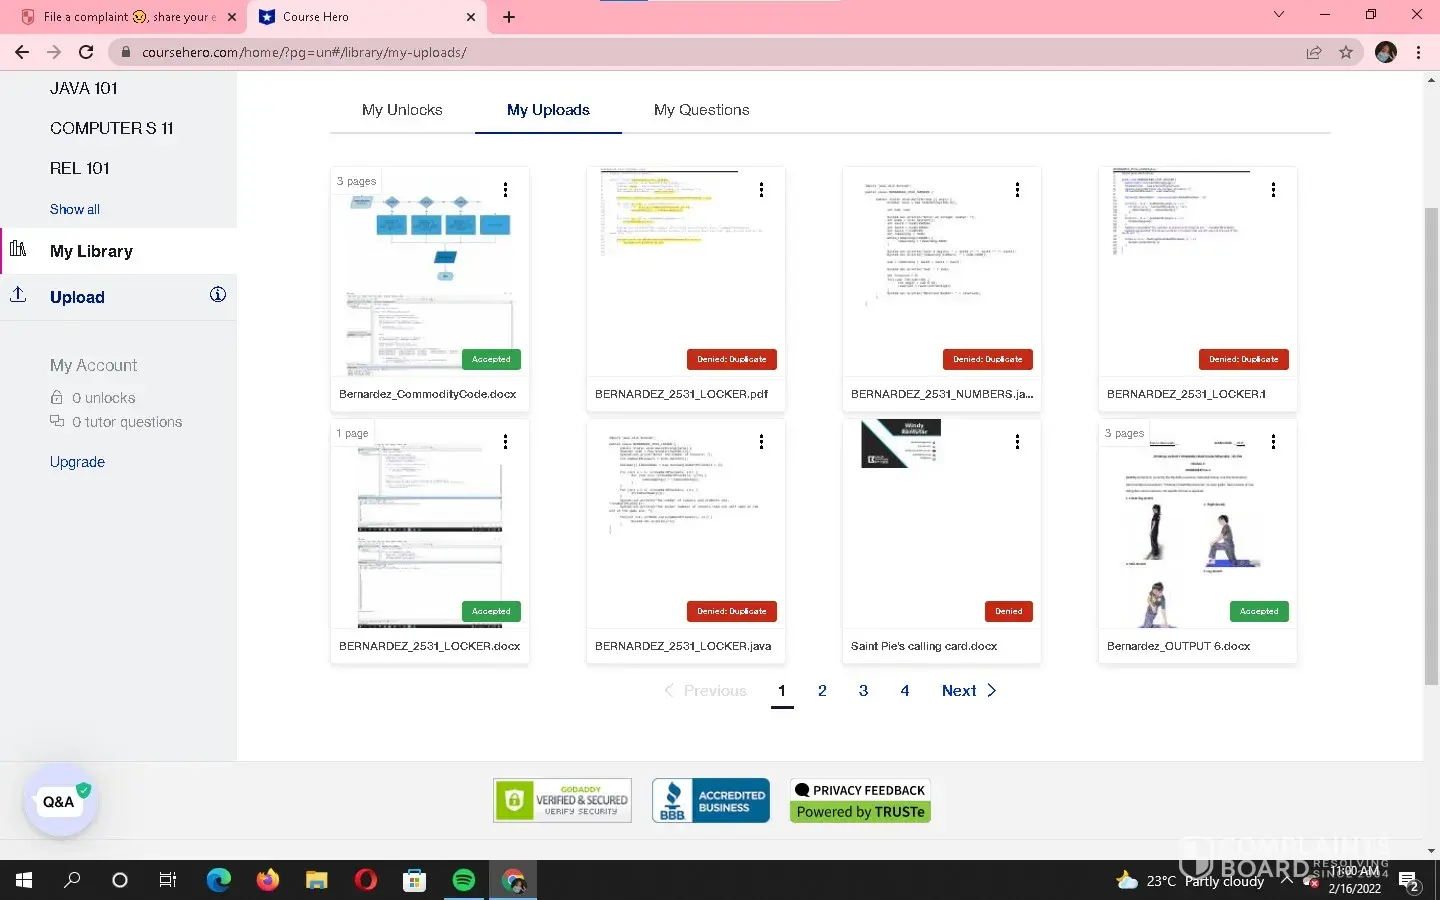Open a new browser tab
Viewport: 1440px width, 900px height.
pyautogui.click(x=509, y=17)
